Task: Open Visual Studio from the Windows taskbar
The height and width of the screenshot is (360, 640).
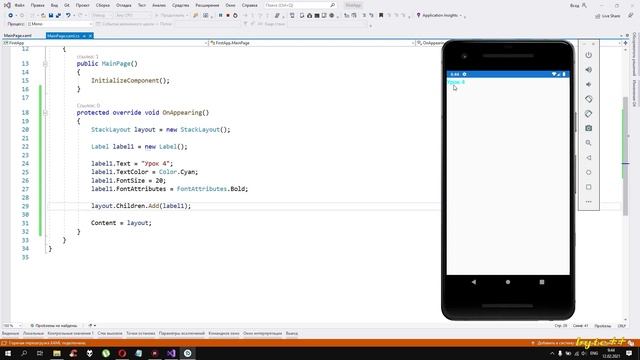Action: tap(171, 353)
